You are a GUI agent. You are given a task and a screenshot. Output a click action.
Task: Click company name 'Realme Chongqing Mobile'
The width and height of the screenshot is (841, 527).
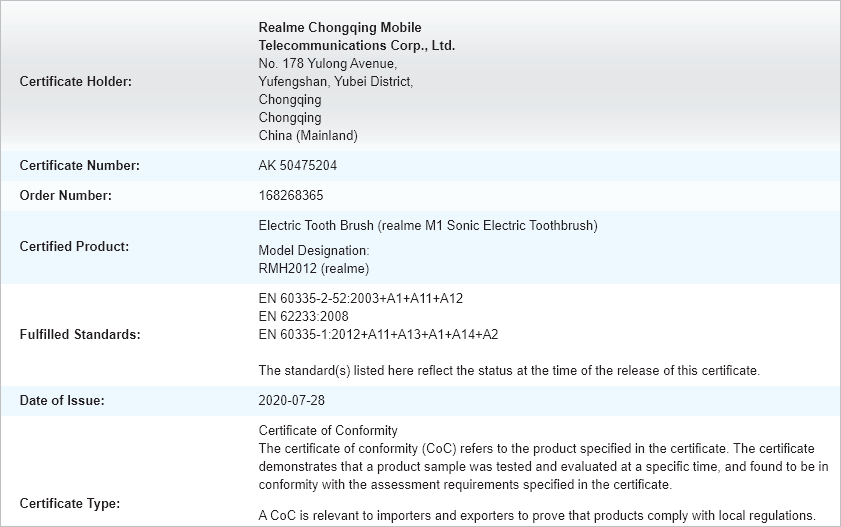tap(340, 27)
